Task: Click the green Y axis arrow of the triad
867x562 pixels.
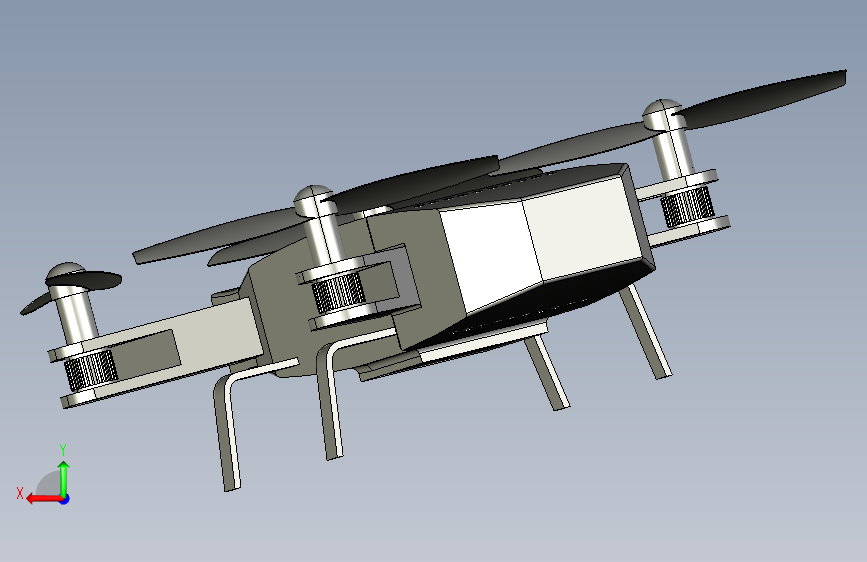Action: click(x=64, y=478)
